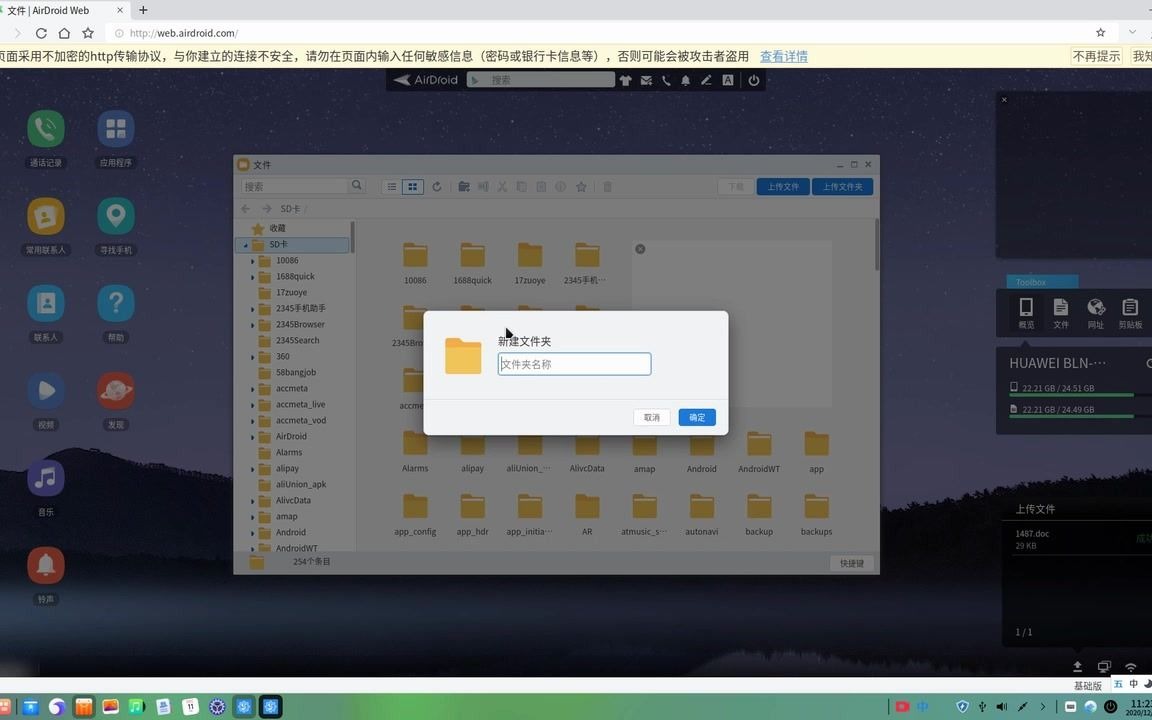Click the Toolbox 概览 overview phone icon
Image resolution: width=1152 pixels, height=720 pixels.
(1026, 306)
